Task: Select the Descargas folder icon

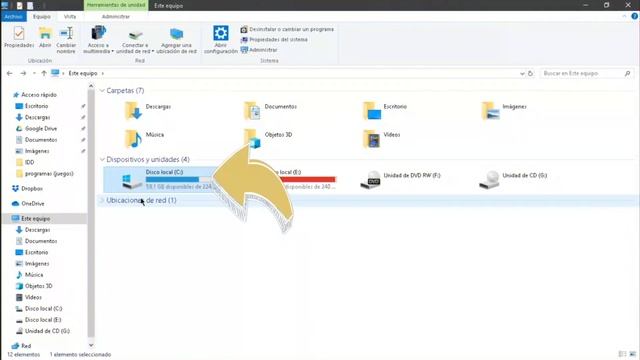Action: point(133,111)
